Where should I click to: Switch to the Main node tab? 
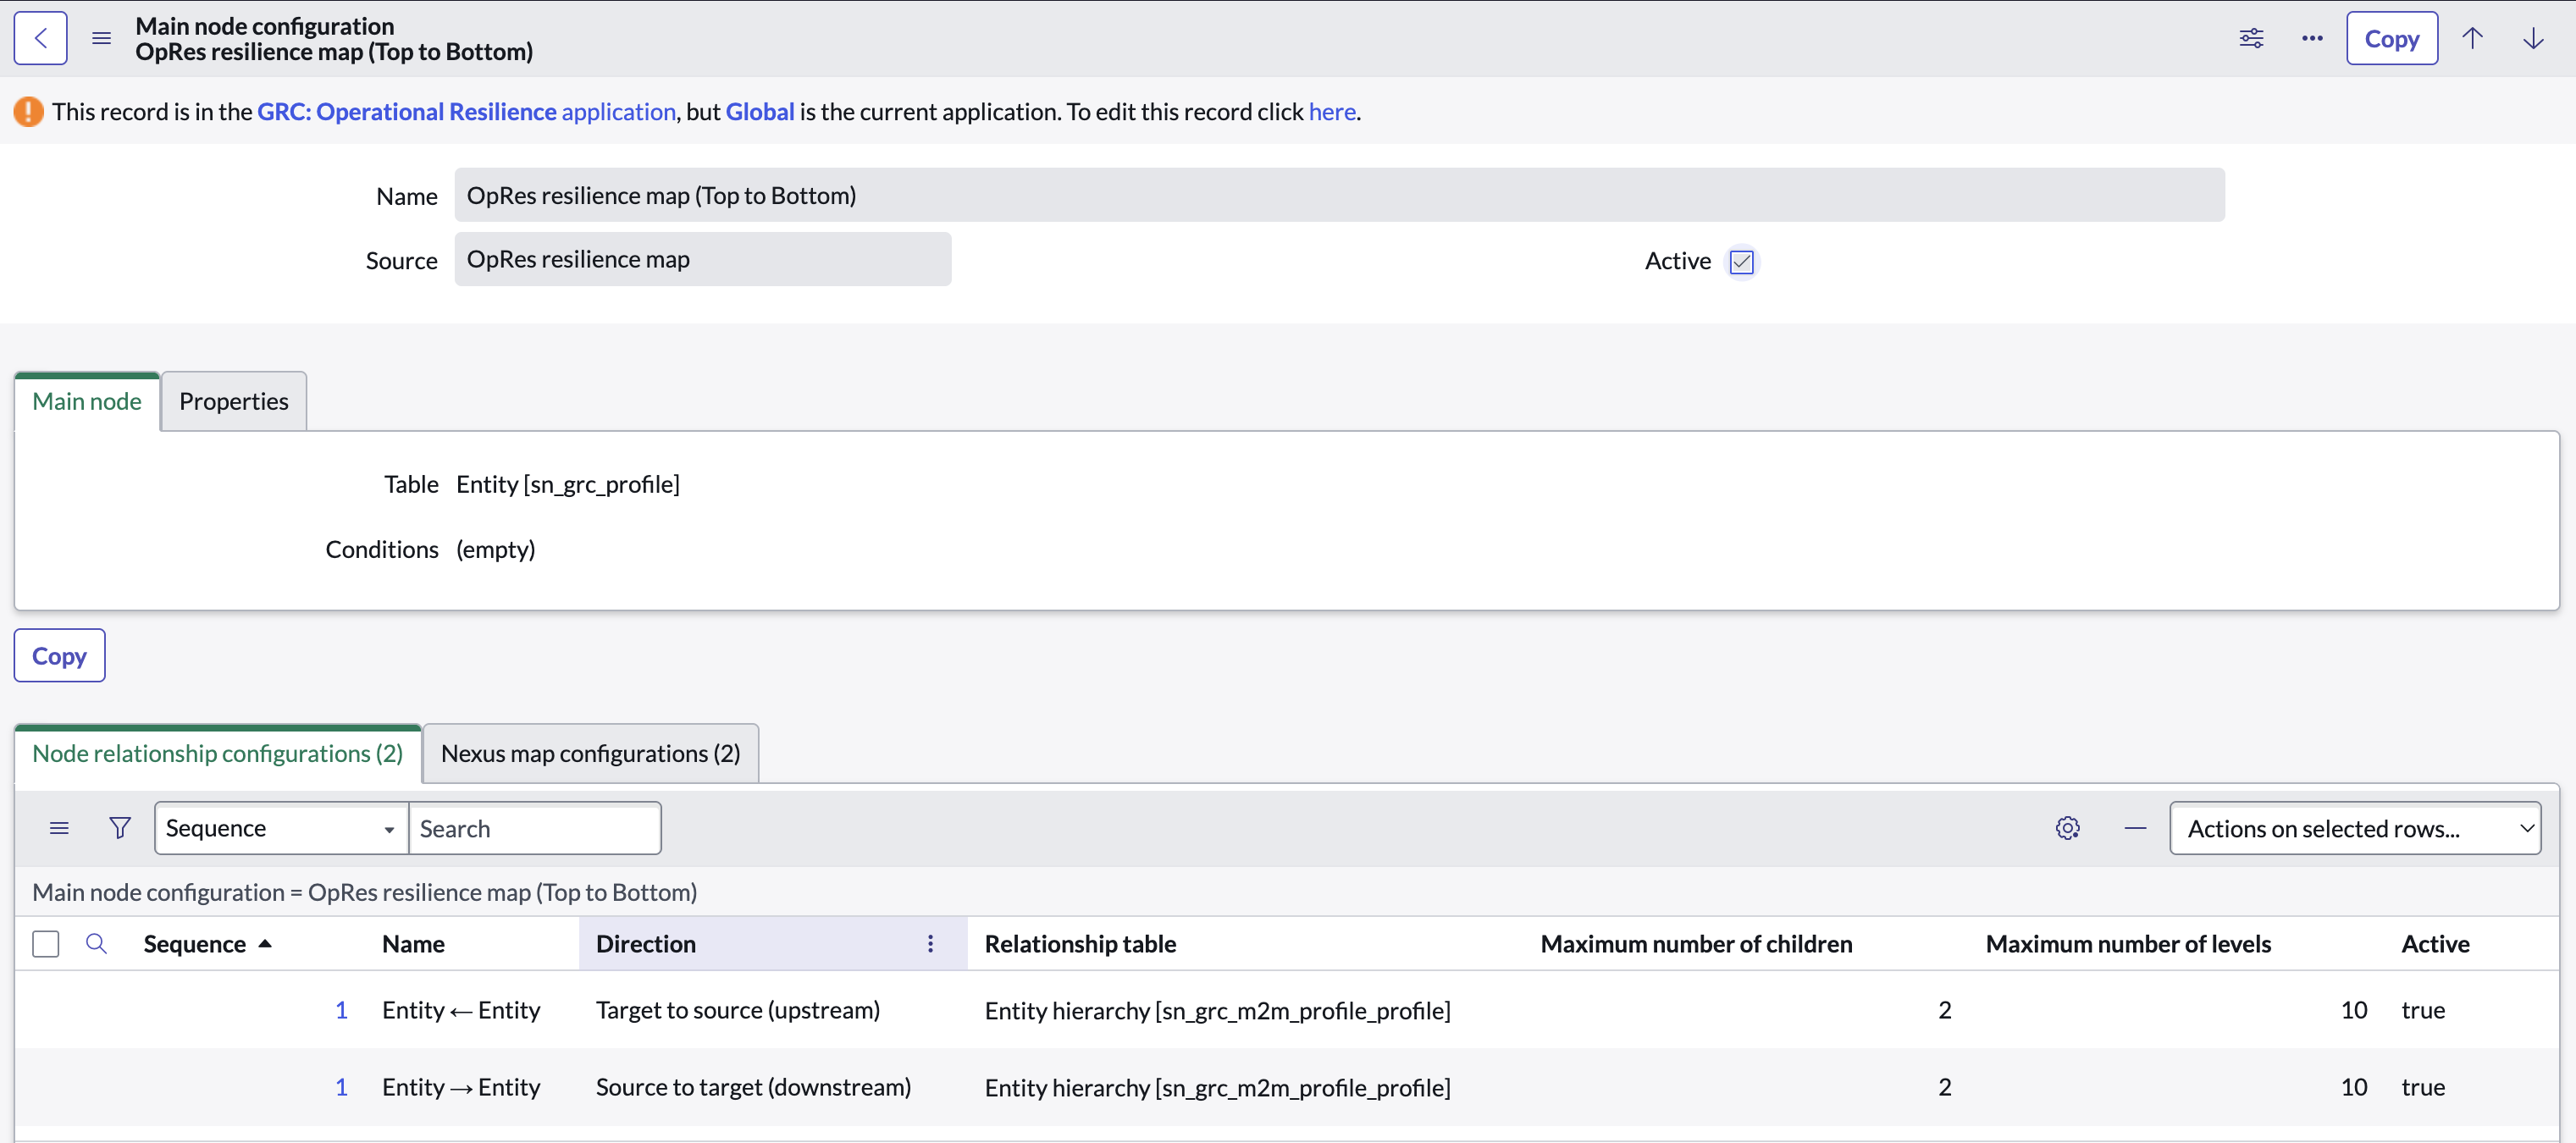tap(87, 401)
